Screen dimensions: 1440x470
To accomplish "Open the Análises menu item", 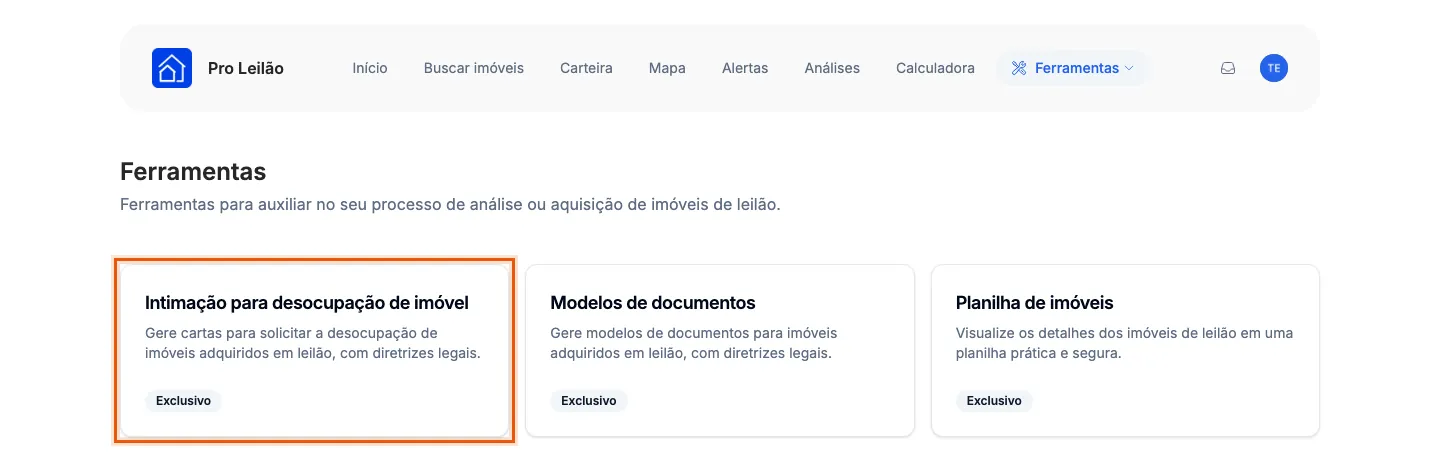I will click(832, 68).
